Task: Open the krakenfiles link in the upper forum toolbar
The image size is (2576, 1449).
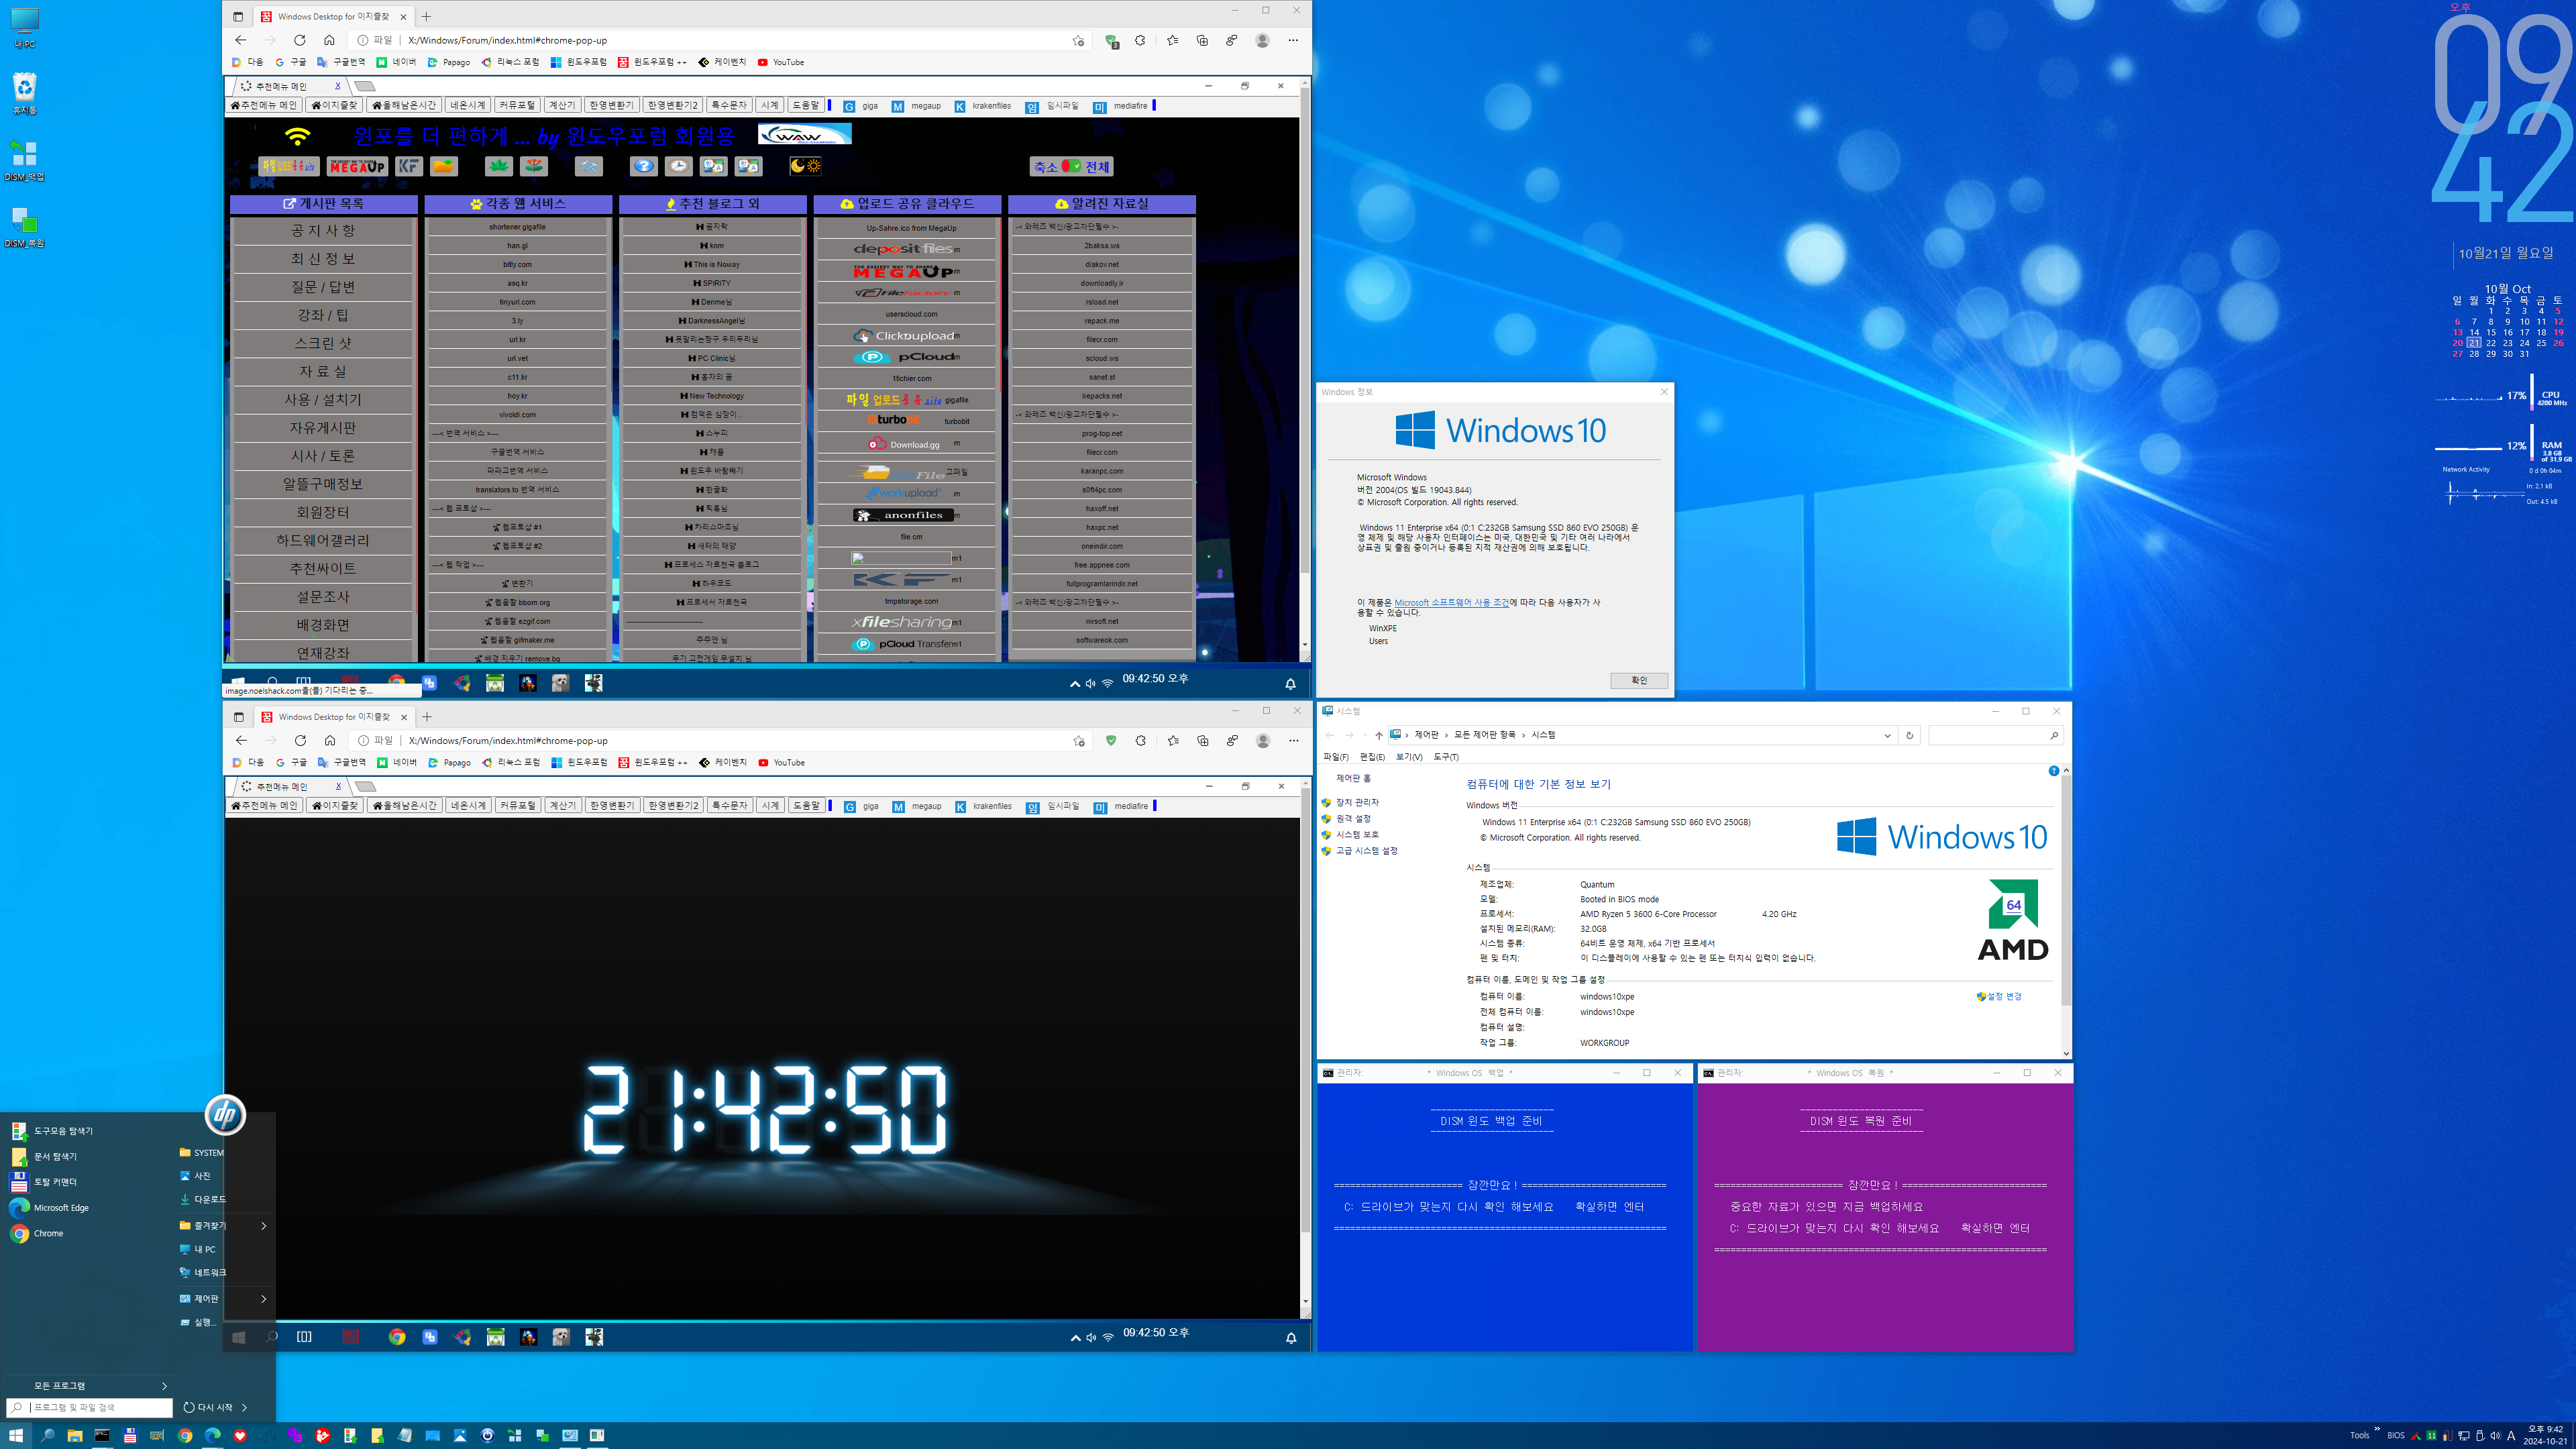Action: 983,106
